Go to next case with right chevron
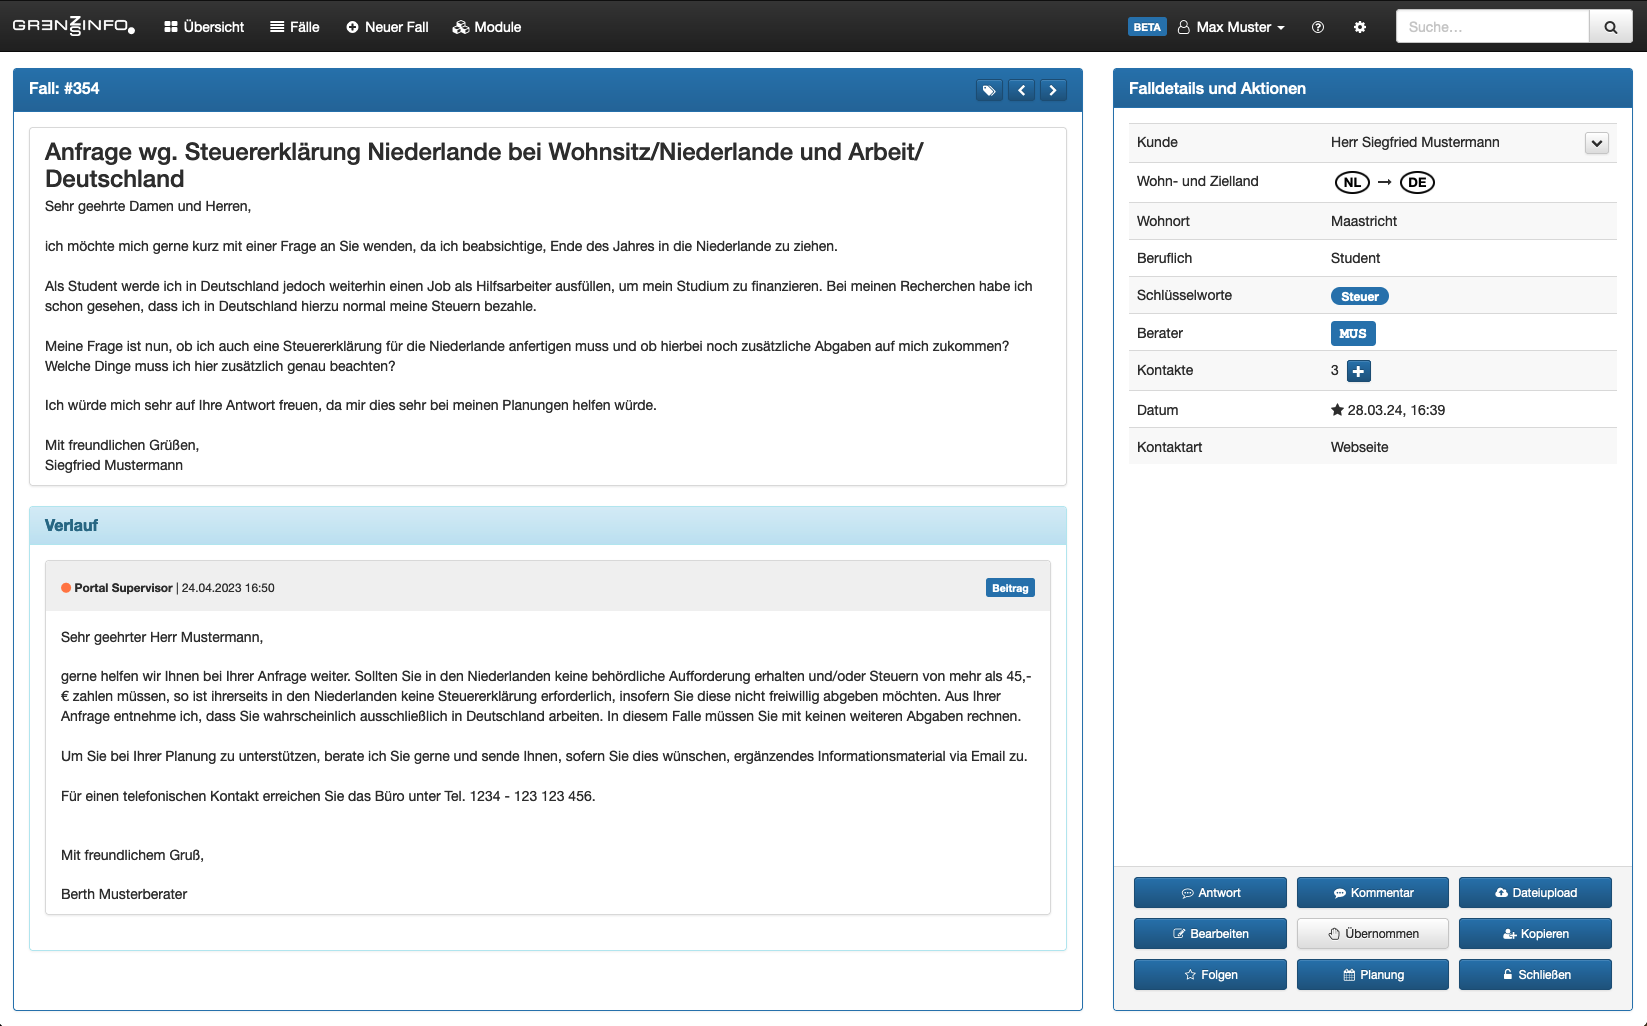The image size is (1647, 1026). pos(1053,90)
